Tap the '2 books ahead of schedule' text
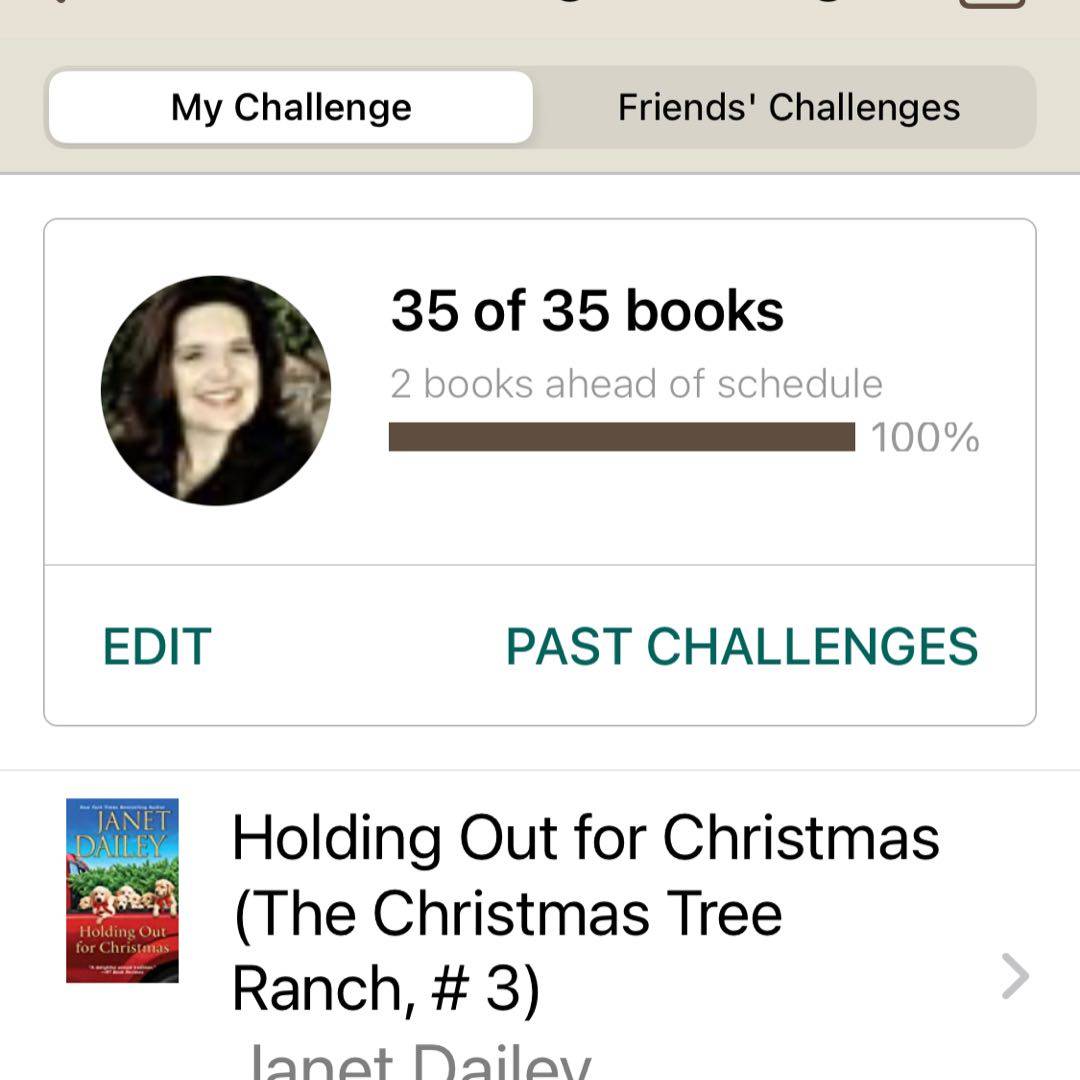1080x1080 pixels. (636, 384)
